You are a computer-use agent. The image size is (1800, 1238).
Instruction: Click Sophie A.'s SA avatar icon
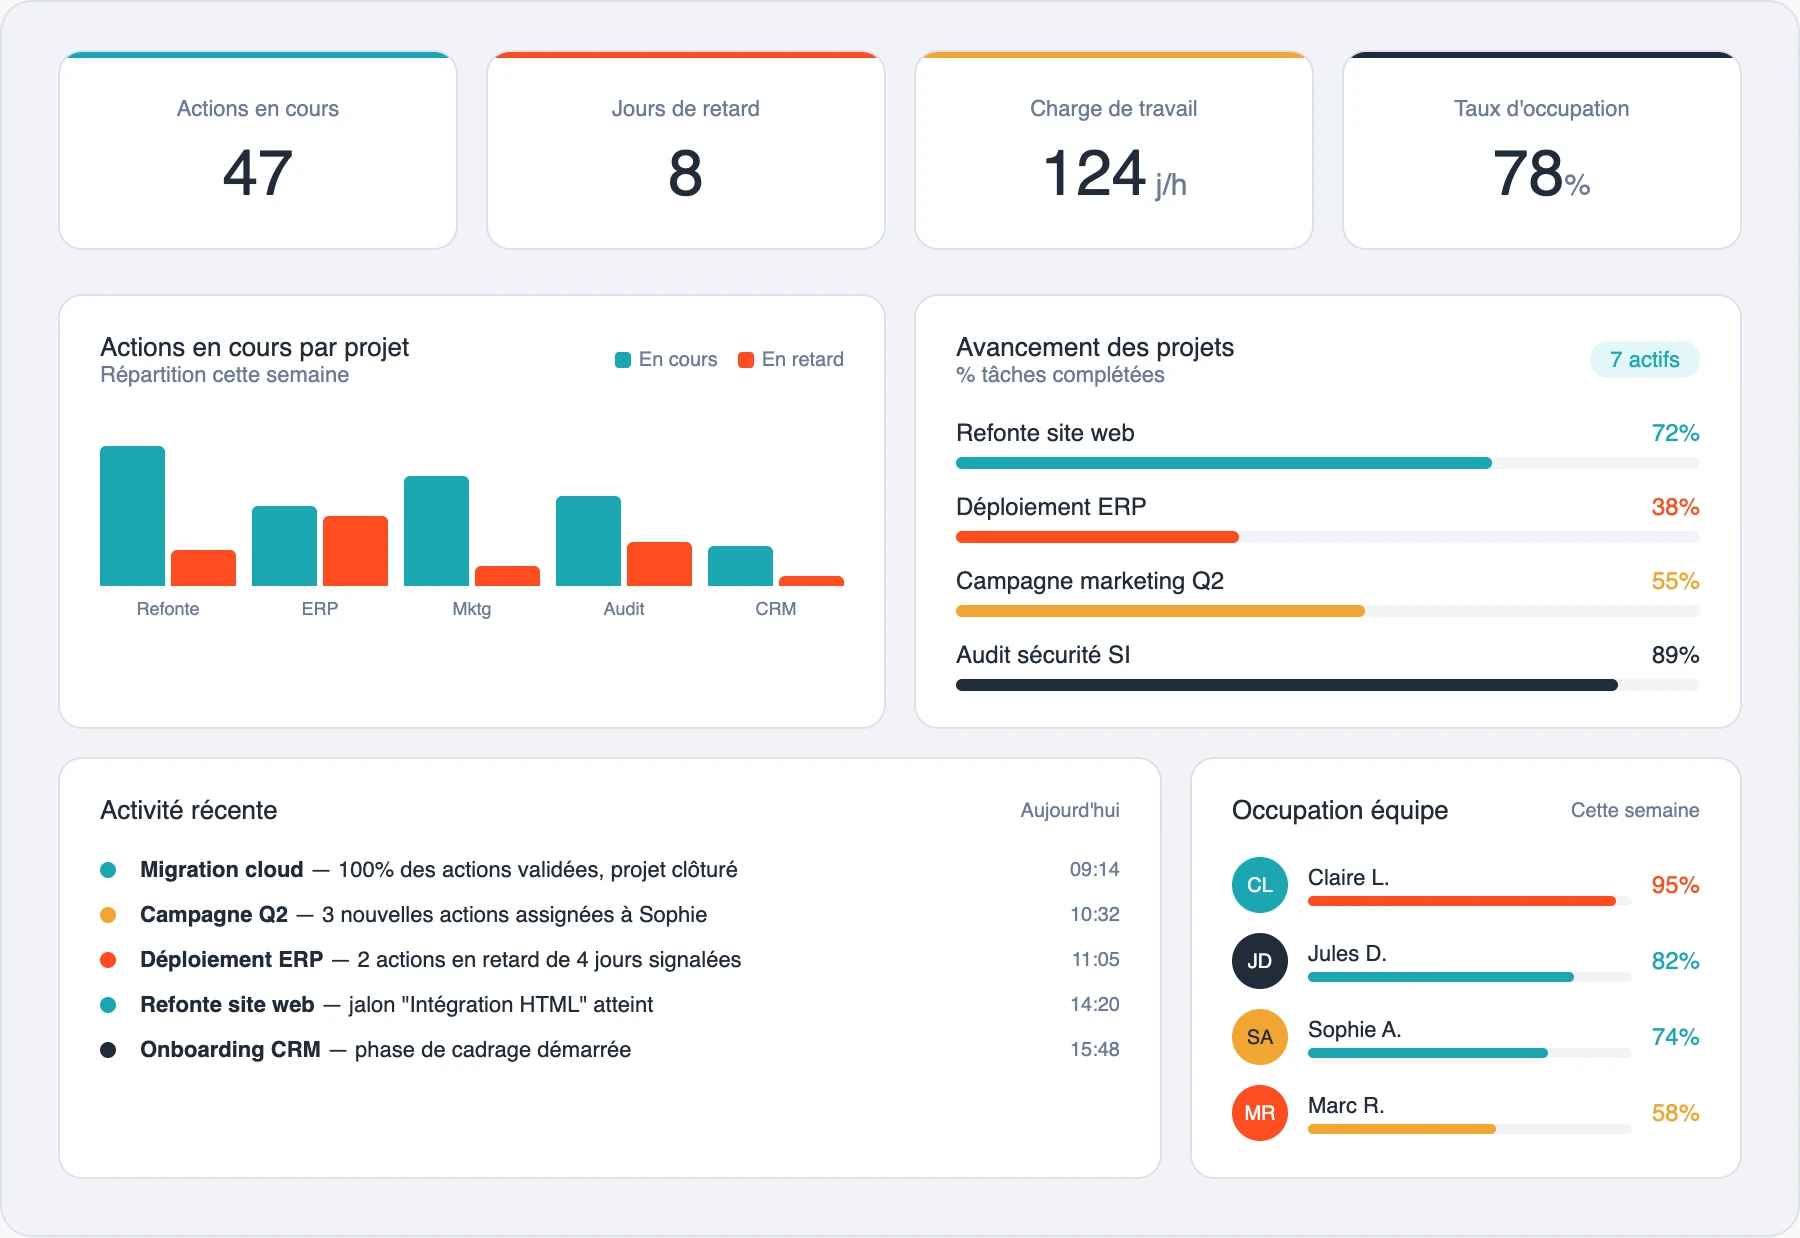(x=1259, y=1036)
